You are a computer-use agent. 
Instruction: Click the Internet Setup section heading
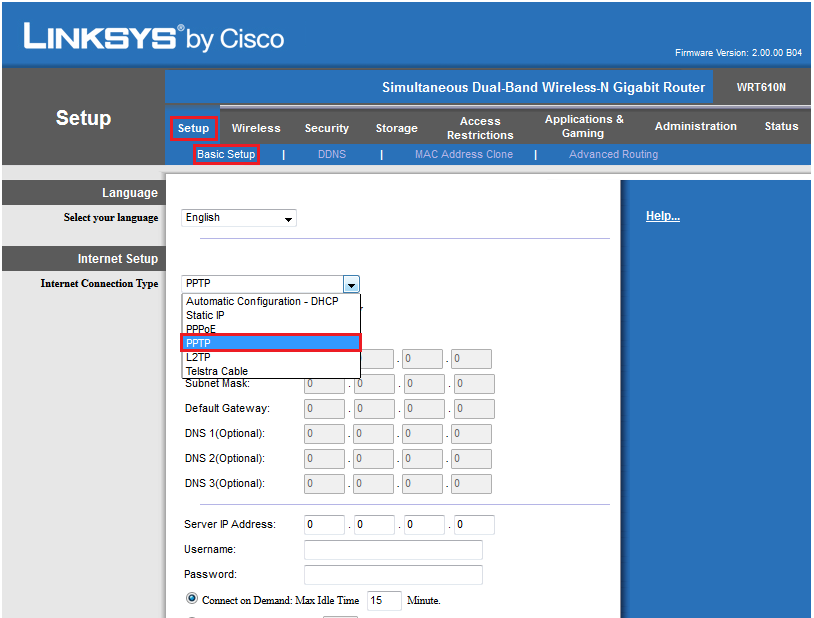[x=118, y=259]
